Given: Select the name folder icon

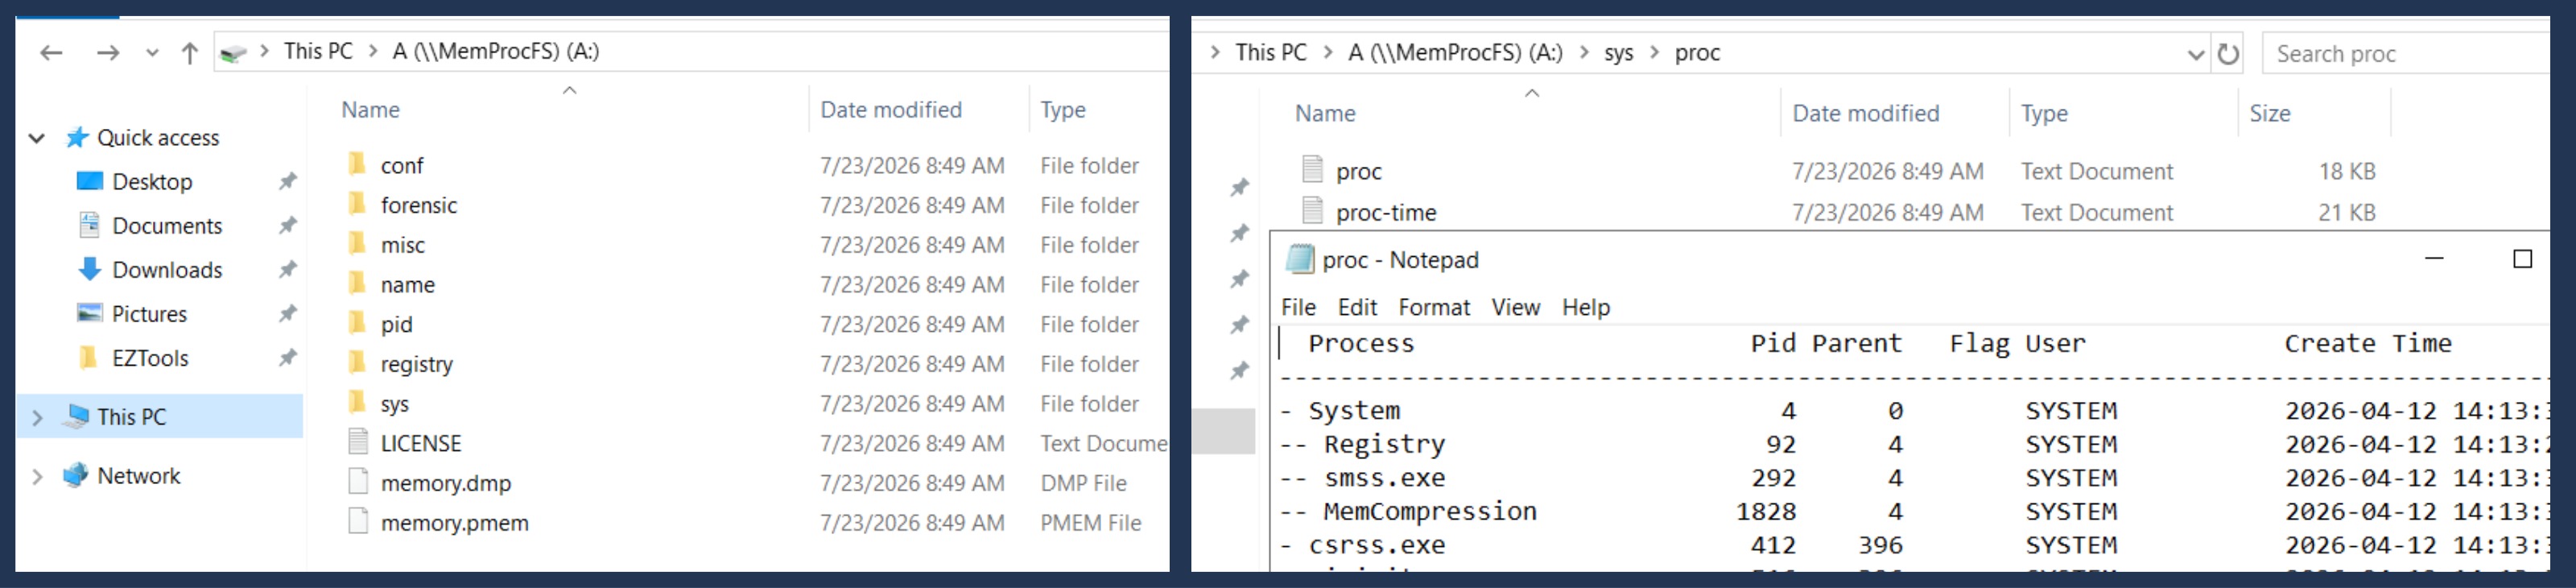Looking at the screenshot, I should [x=357, y=284].
